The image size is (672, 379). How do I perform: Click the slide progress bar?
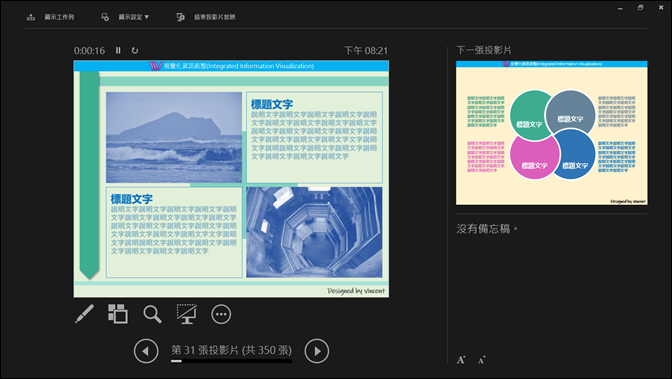click(x=231, y=361)
